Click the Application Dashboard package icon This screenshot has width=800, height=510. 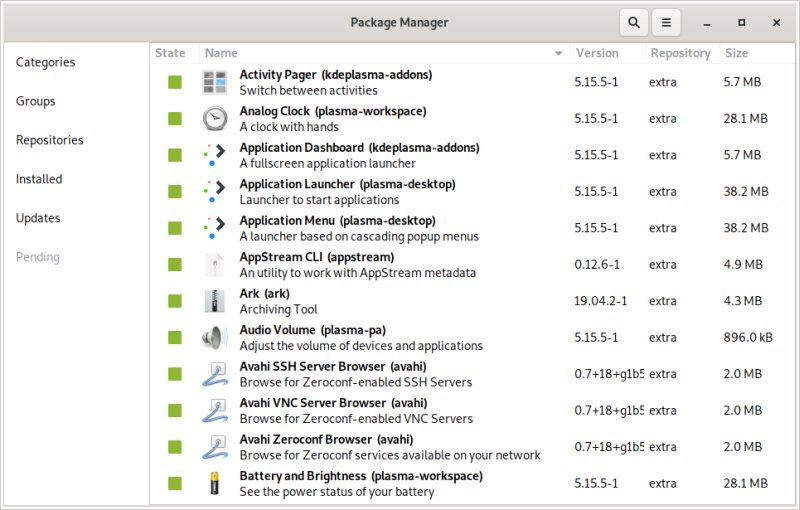coord(215,155)
